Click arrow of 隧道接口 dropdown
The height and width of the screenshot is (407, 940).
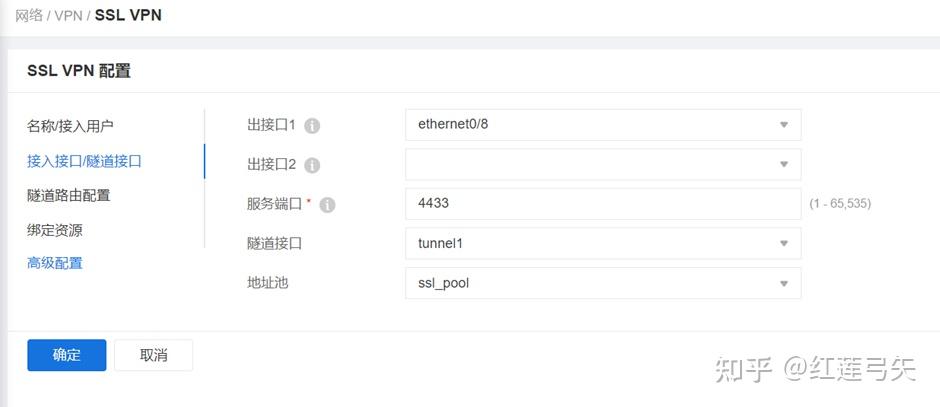(x=784, y=243)
